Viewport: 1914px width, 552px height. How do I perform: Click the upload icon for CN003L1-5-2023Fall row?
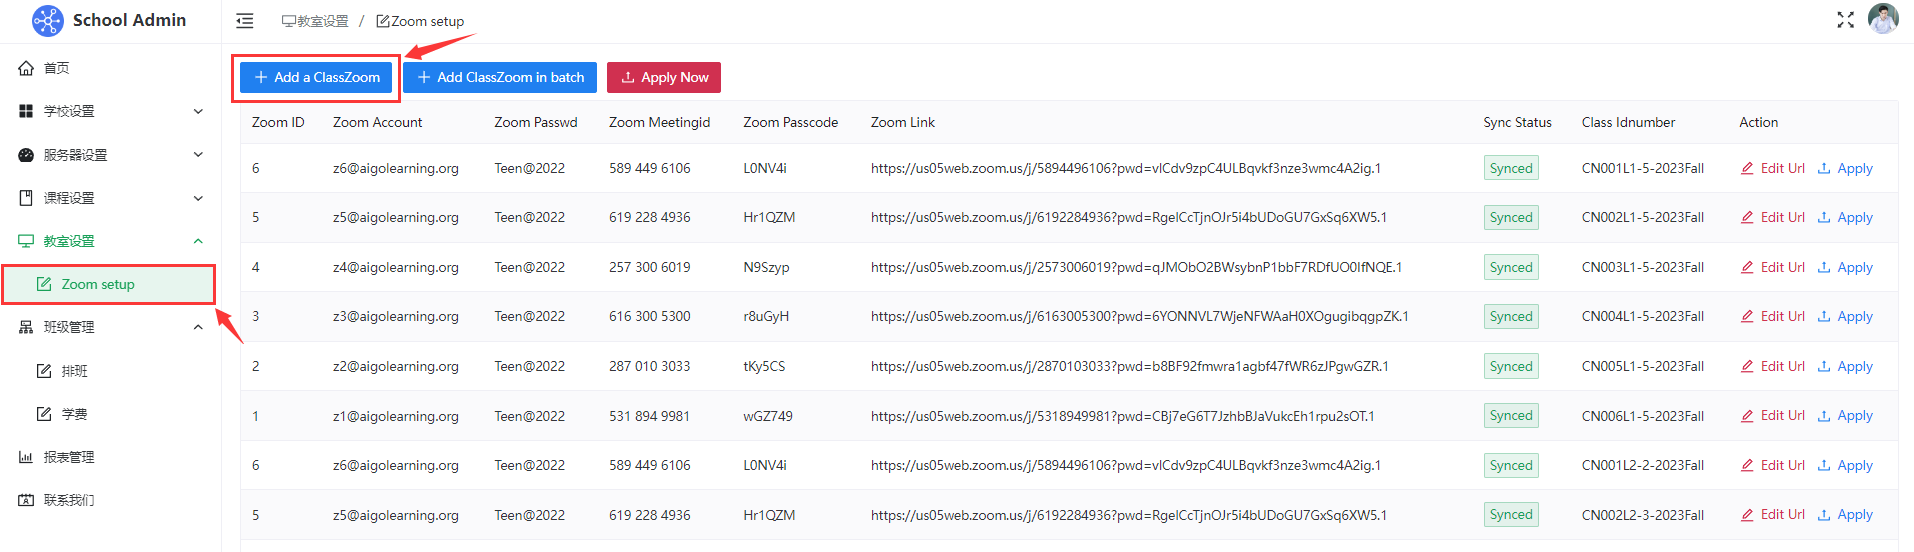1823,267
